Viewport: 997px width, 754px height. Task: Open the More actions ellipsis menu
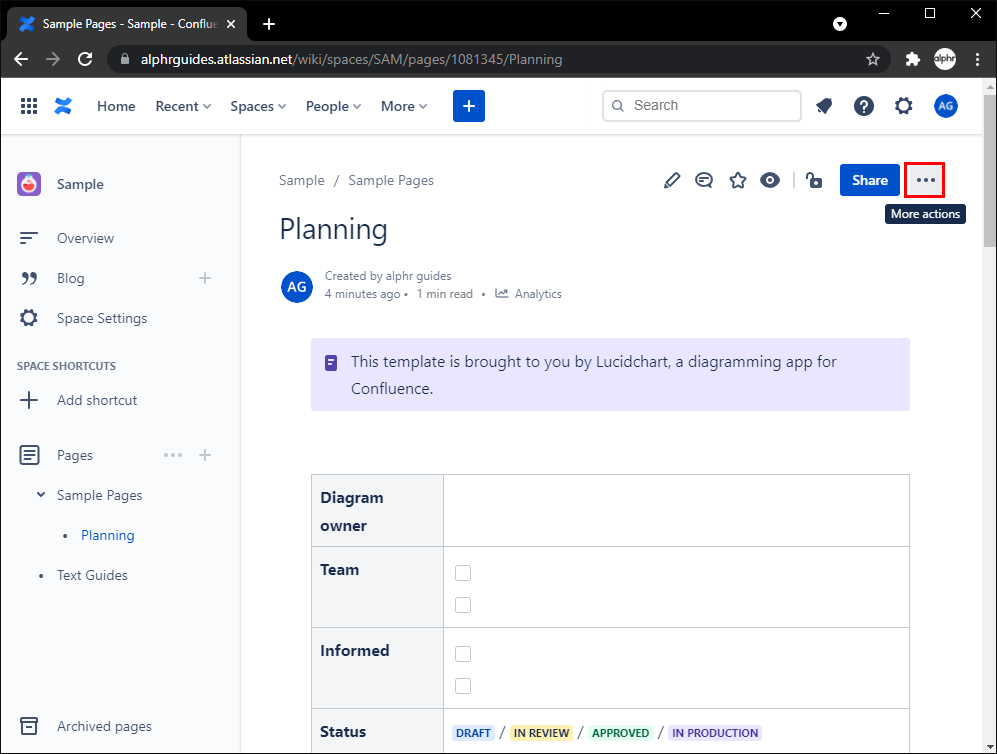pyautogui.click(x=925, y=180)
